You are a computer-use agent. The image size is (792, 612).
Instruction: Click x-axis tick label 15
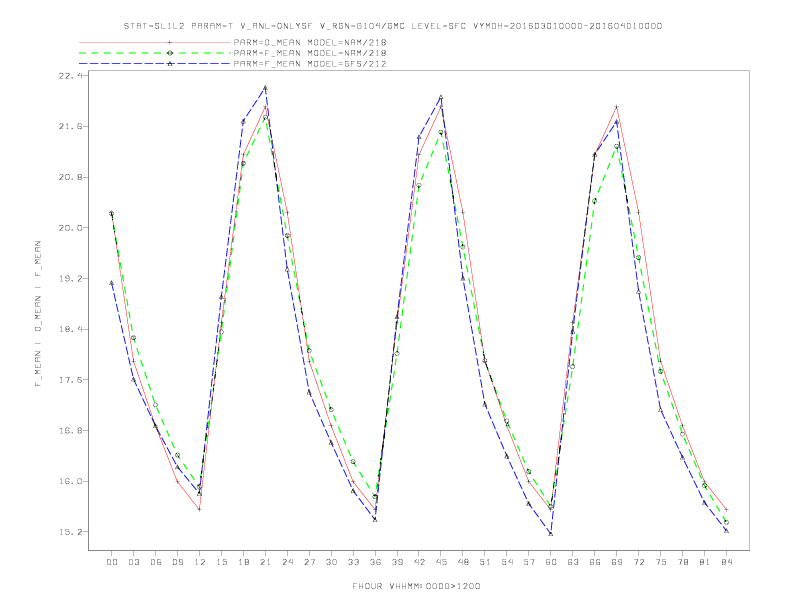221,562
